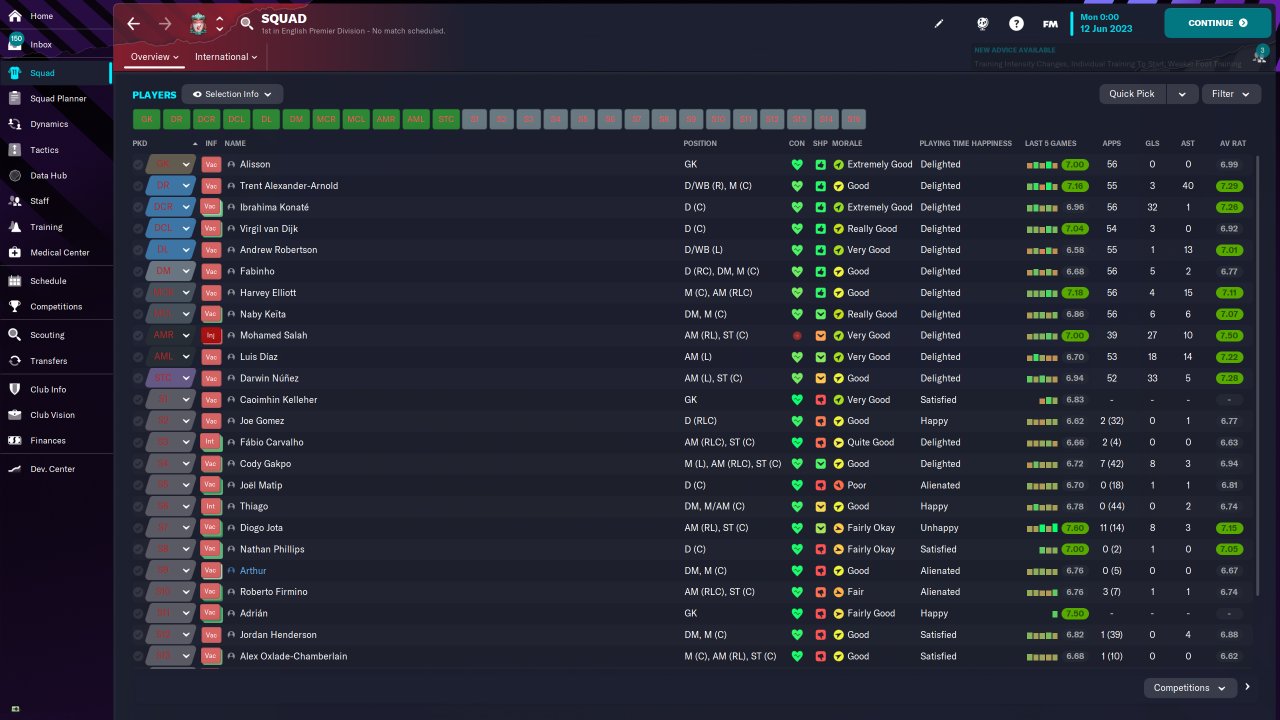The image size is (1280, 720).
Task: Open the Filter dropdown
Action: tap(1231, 94)
